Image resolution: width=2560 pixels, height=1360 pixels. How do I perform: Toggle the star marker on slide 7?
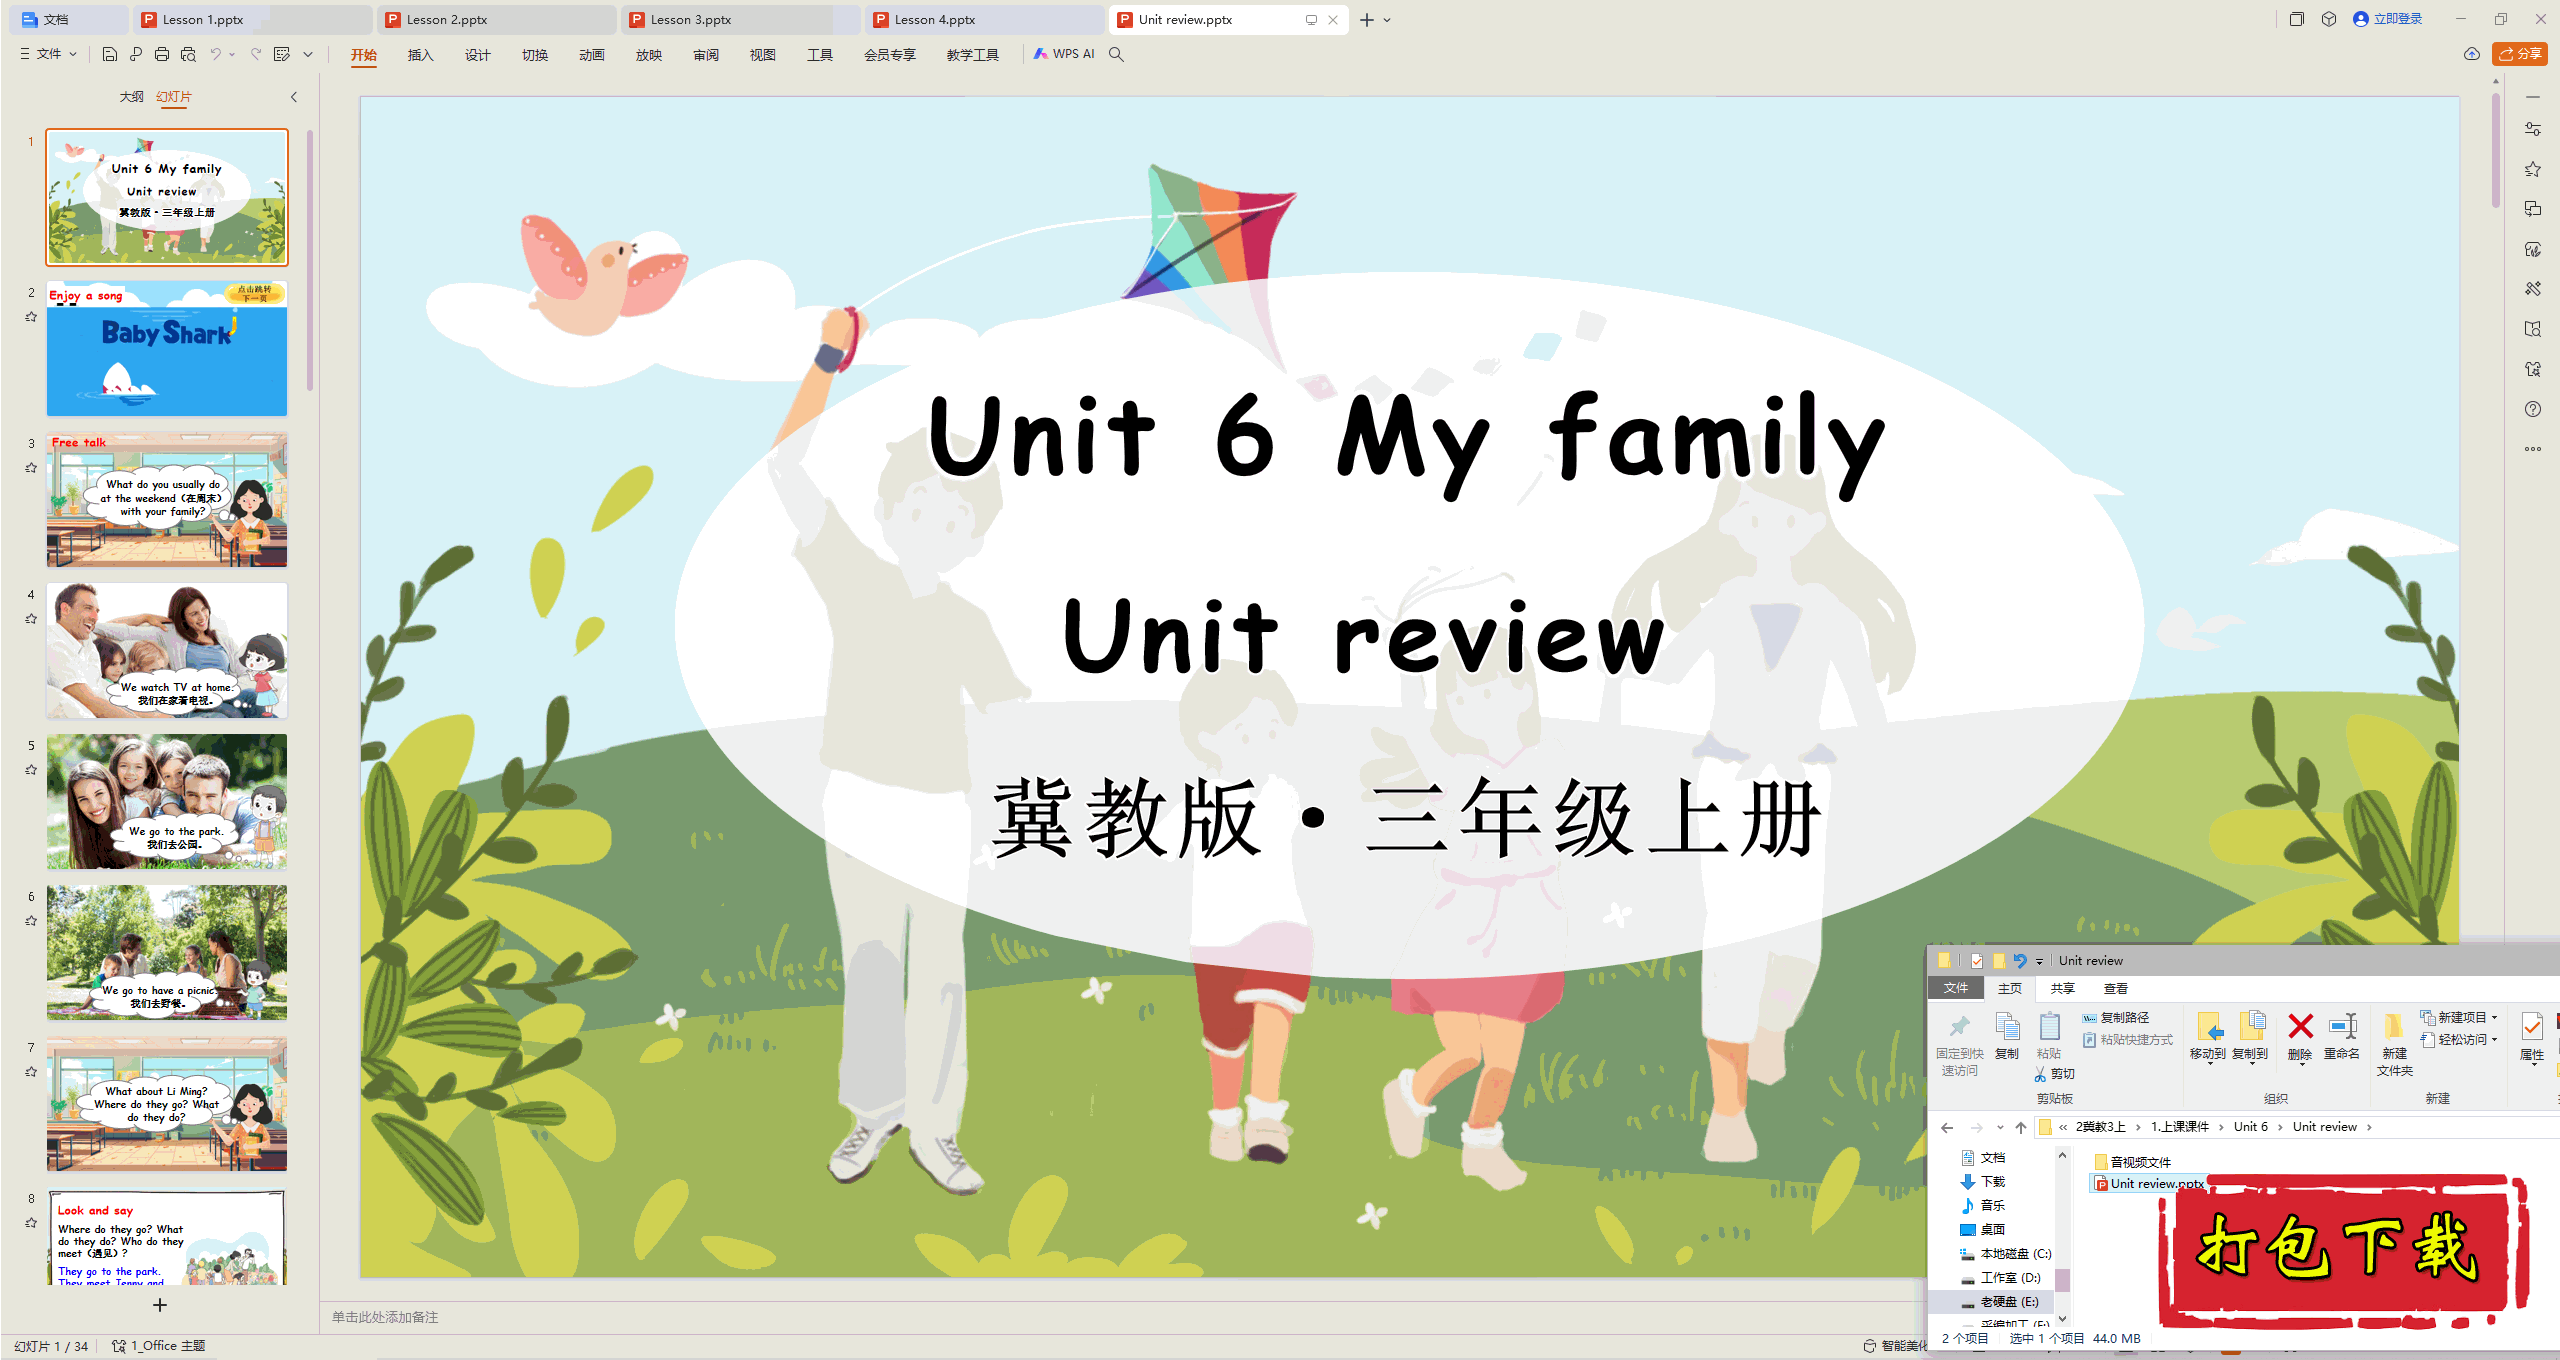[31, 1072]
